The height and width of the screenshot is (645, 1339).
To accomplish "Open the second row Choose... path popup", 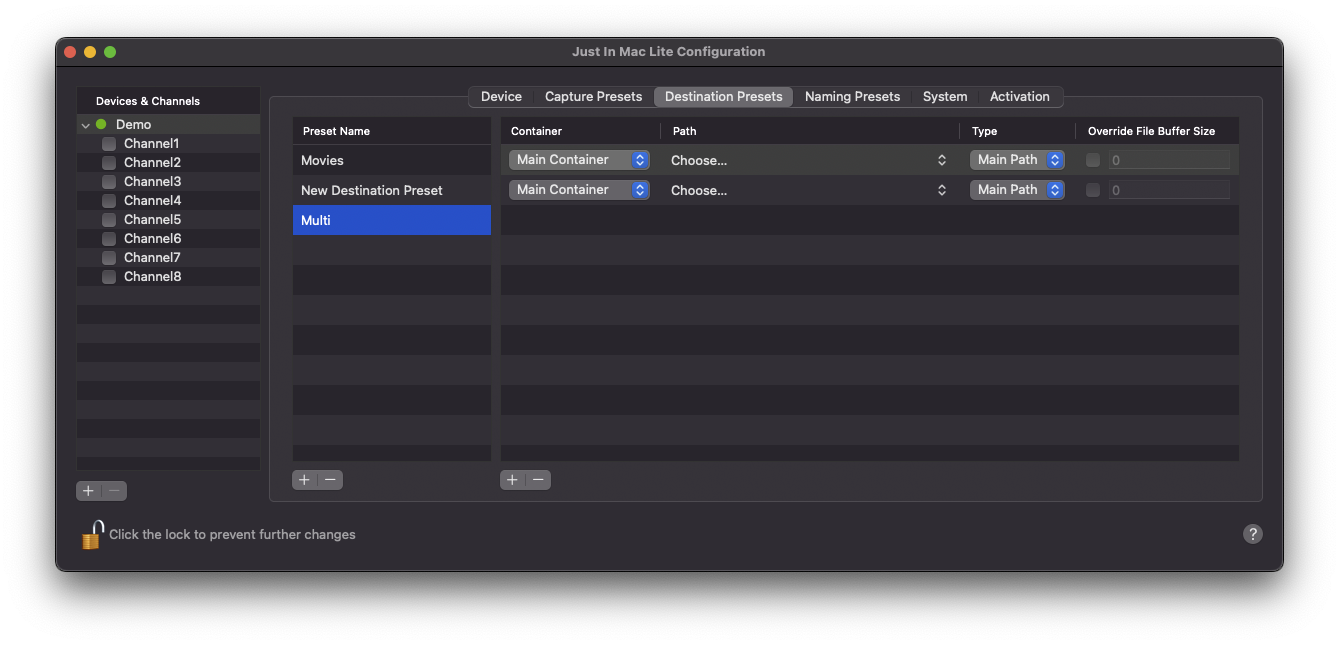I will click(808, 190).
